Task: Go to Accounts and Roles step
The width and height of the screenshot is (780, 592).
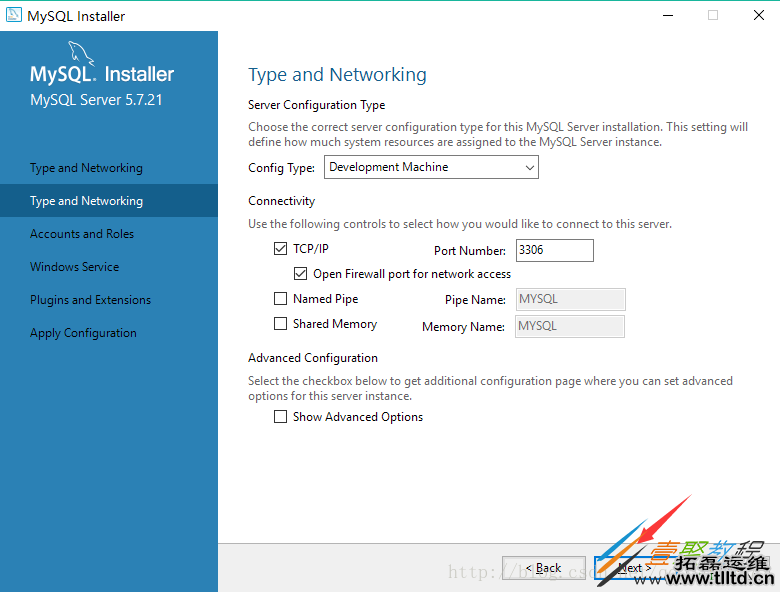Action: 82,234
